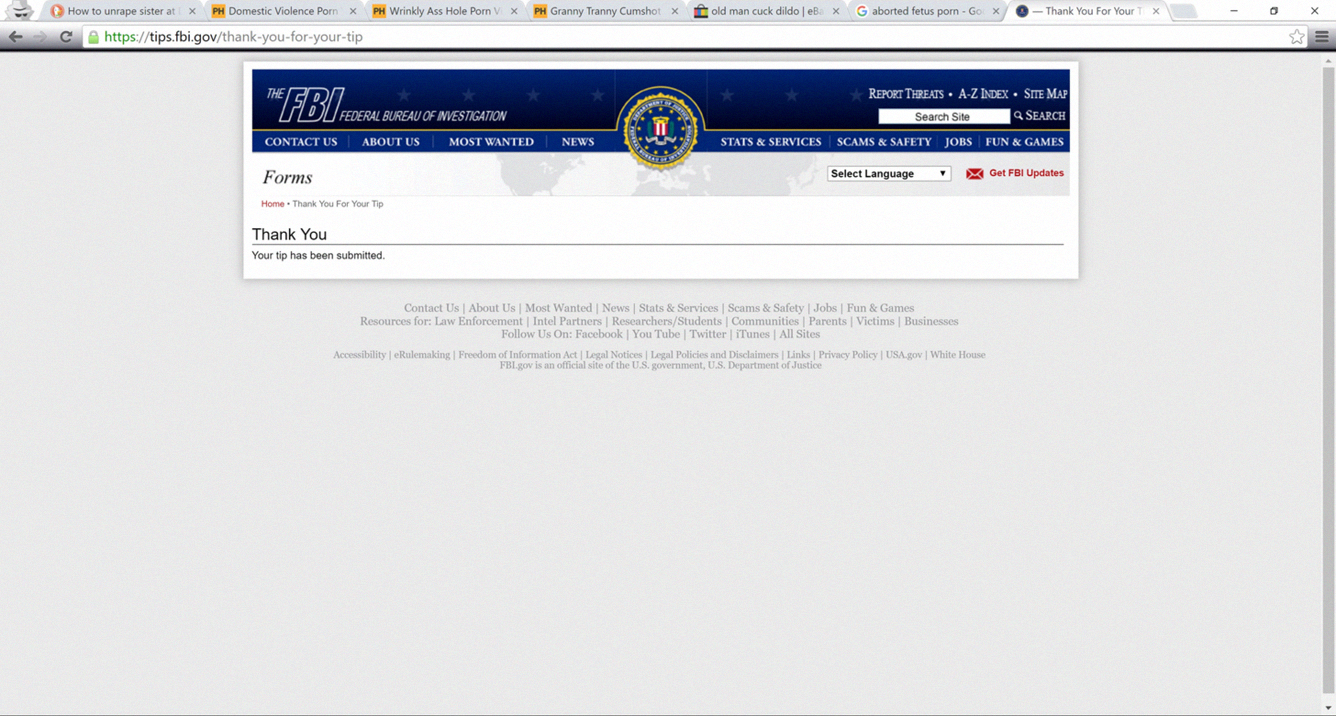Screen dimensions: 1336x716
Task: Open the footer Victims link
Action: [875, 321]
